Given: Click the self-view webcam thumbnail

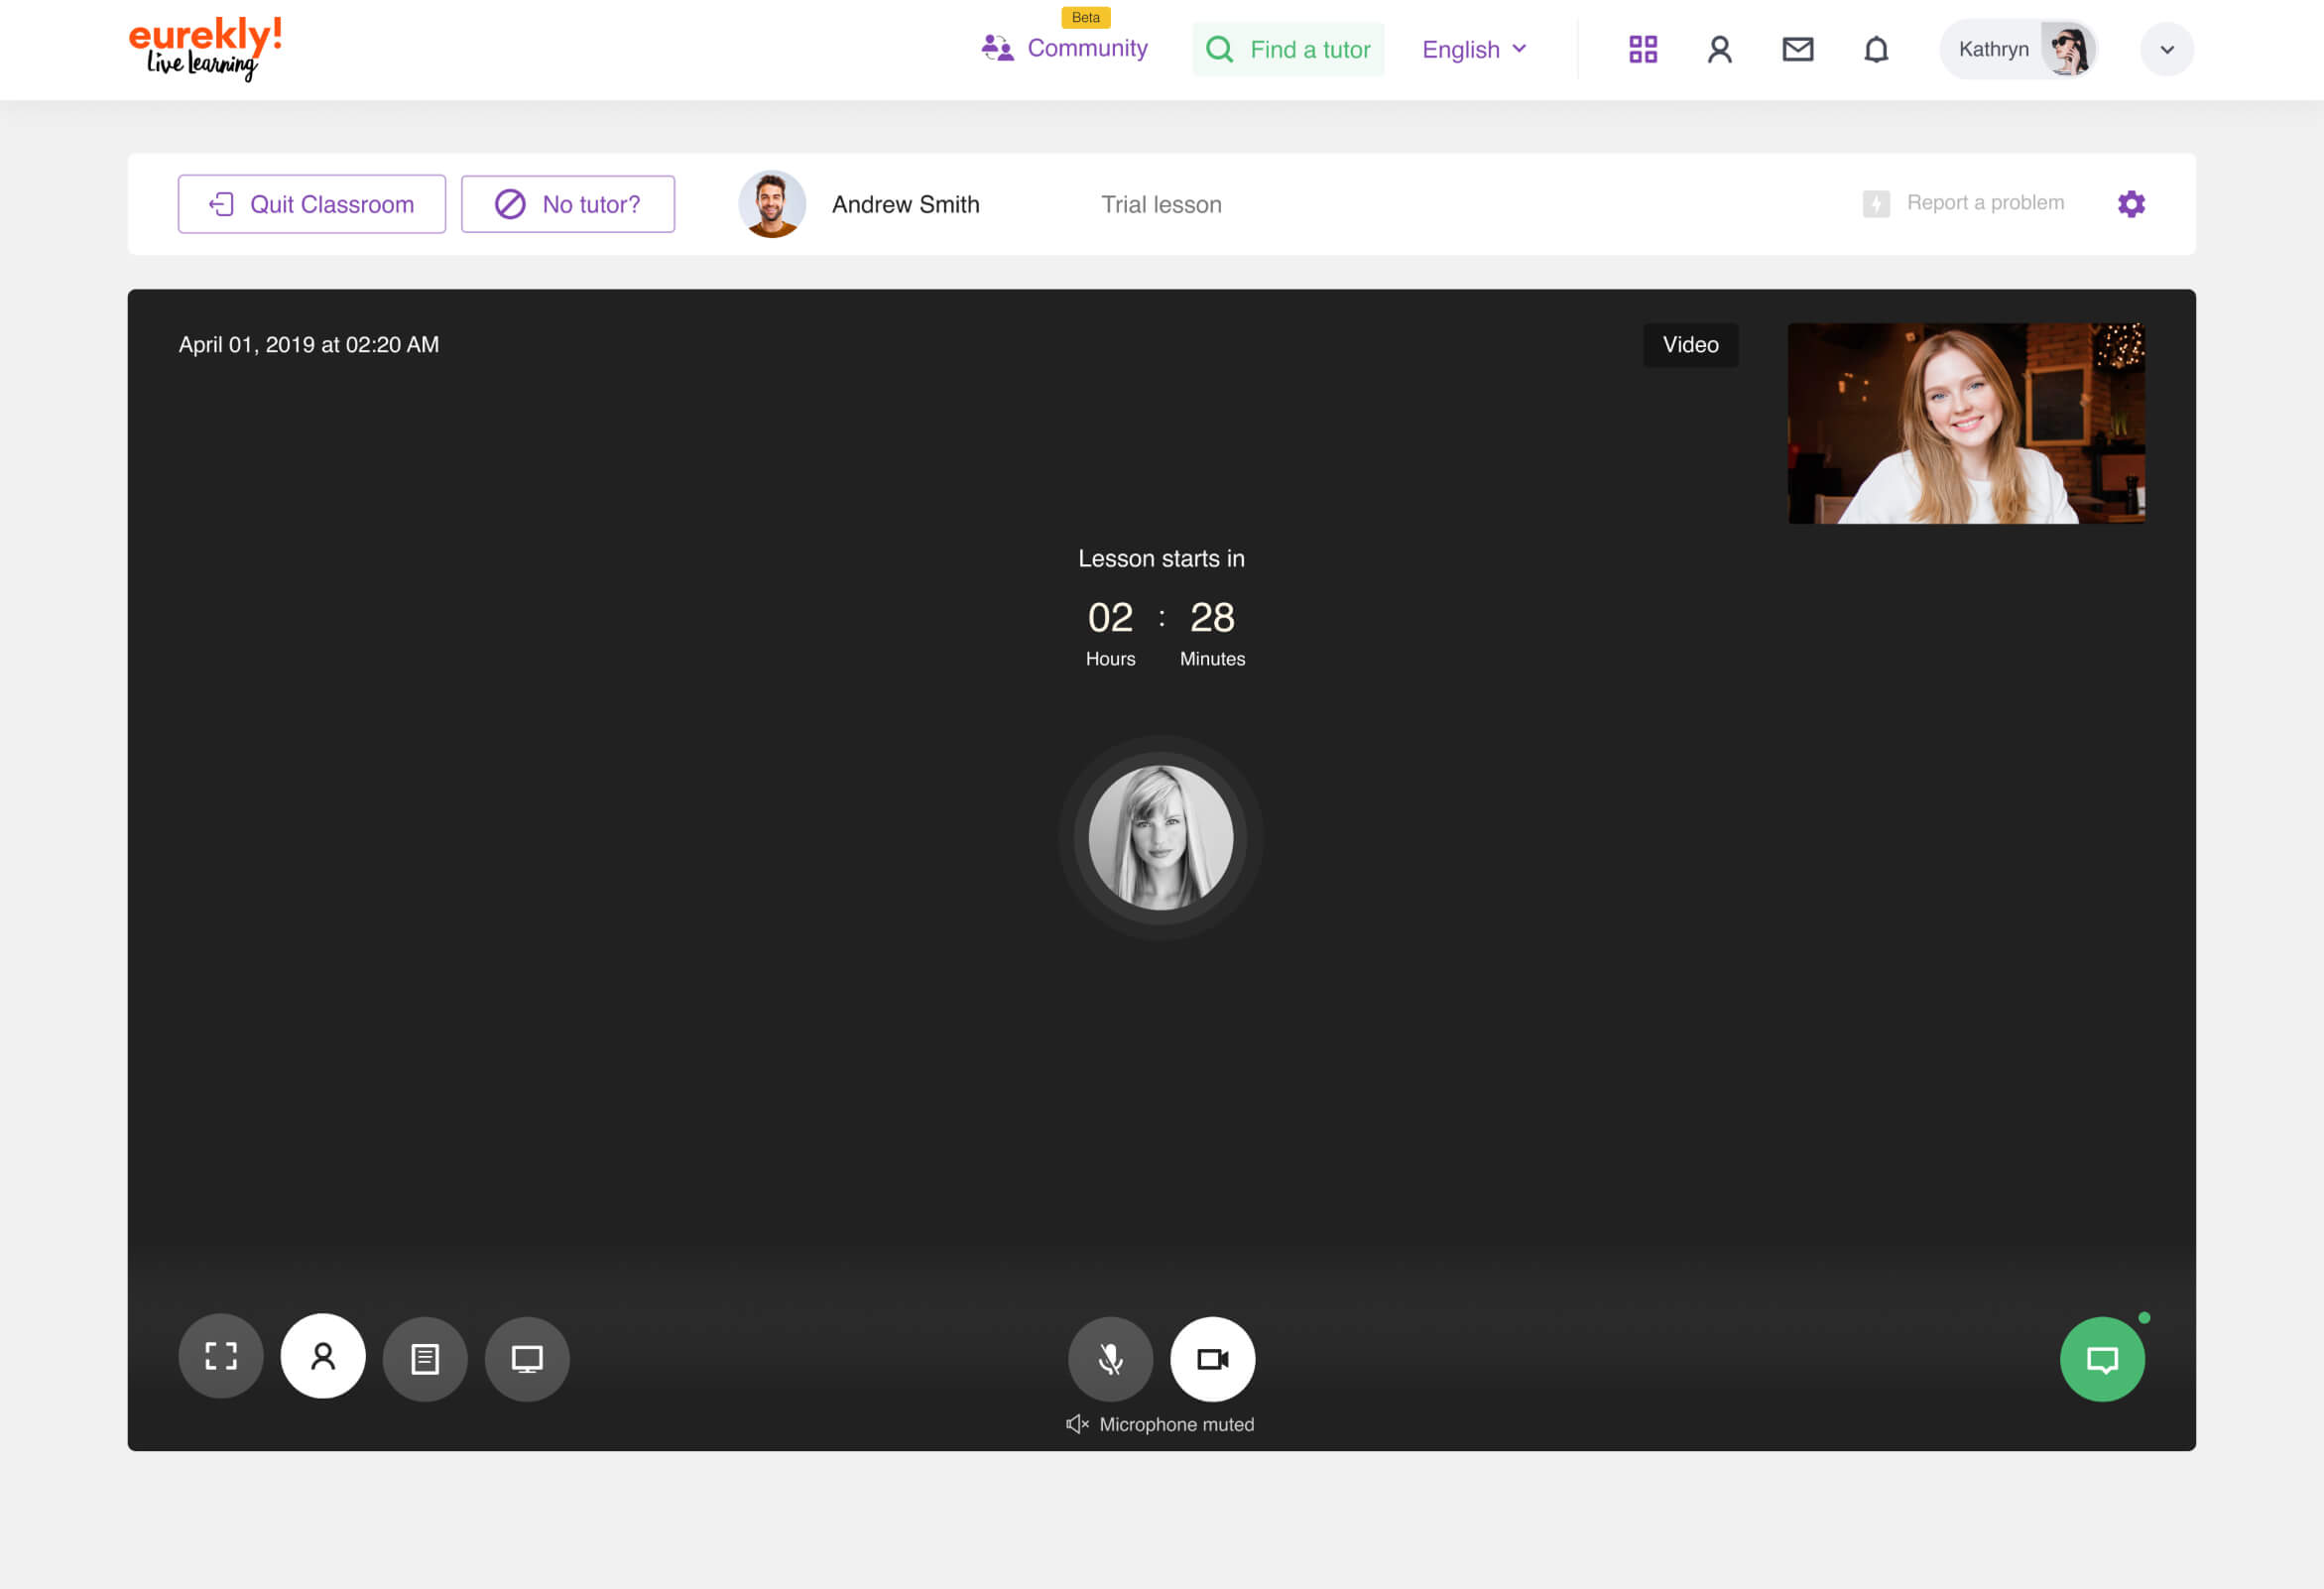Looking at the screenshot, I should pos(1966,423).
